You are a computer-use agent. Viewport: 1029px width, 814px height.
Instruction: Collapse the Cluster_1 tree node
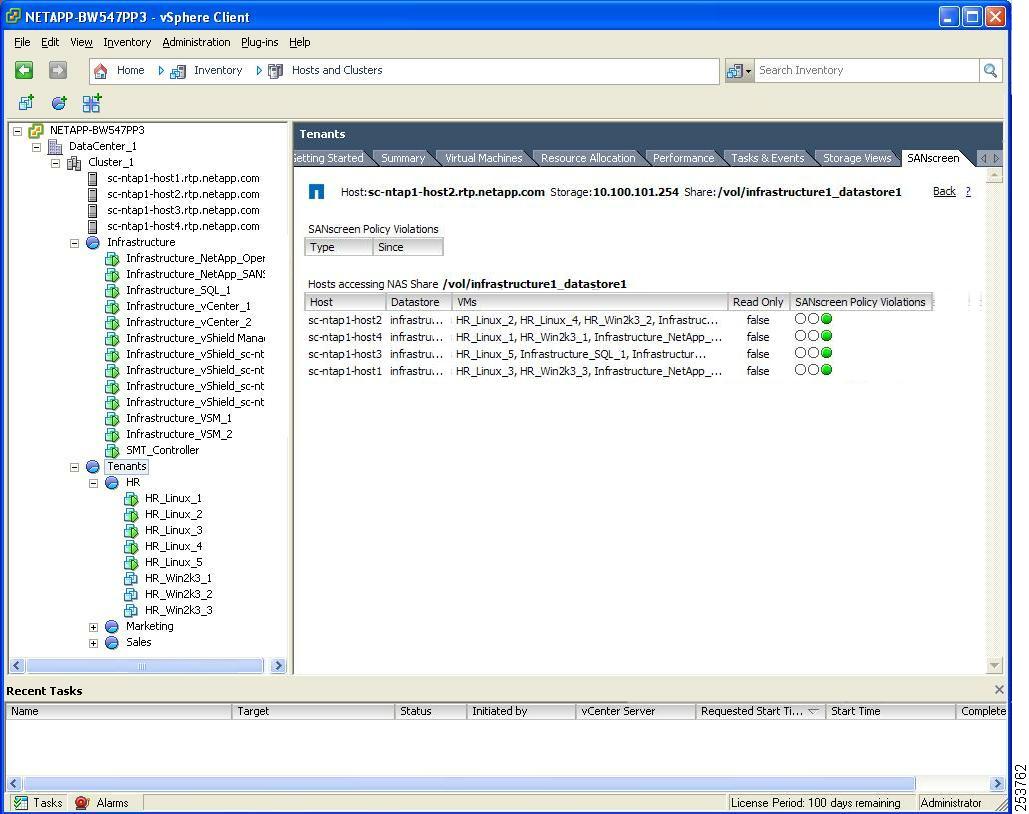(x=56, y=163)
